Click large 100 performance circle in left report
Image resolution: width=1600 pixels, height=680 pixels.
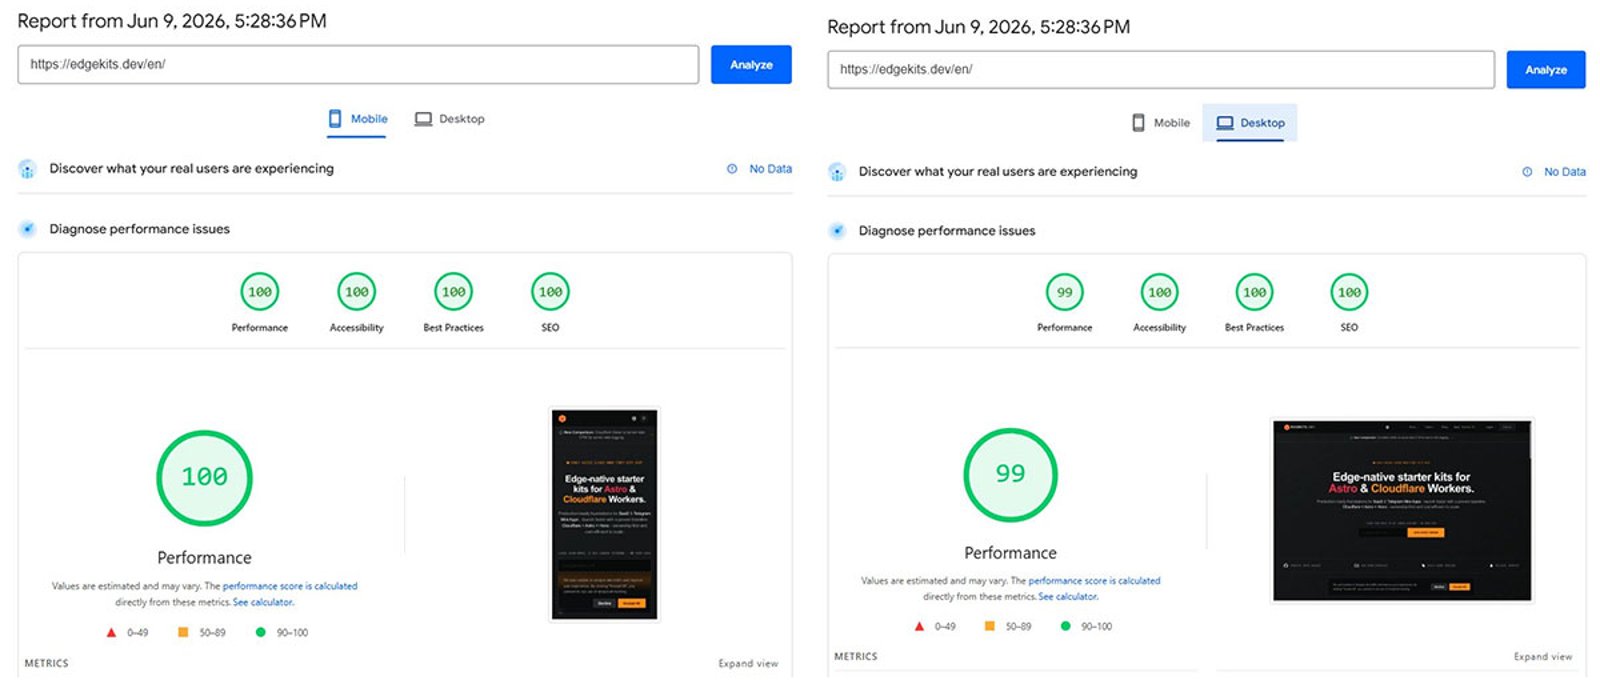click(x=205, y=478)
